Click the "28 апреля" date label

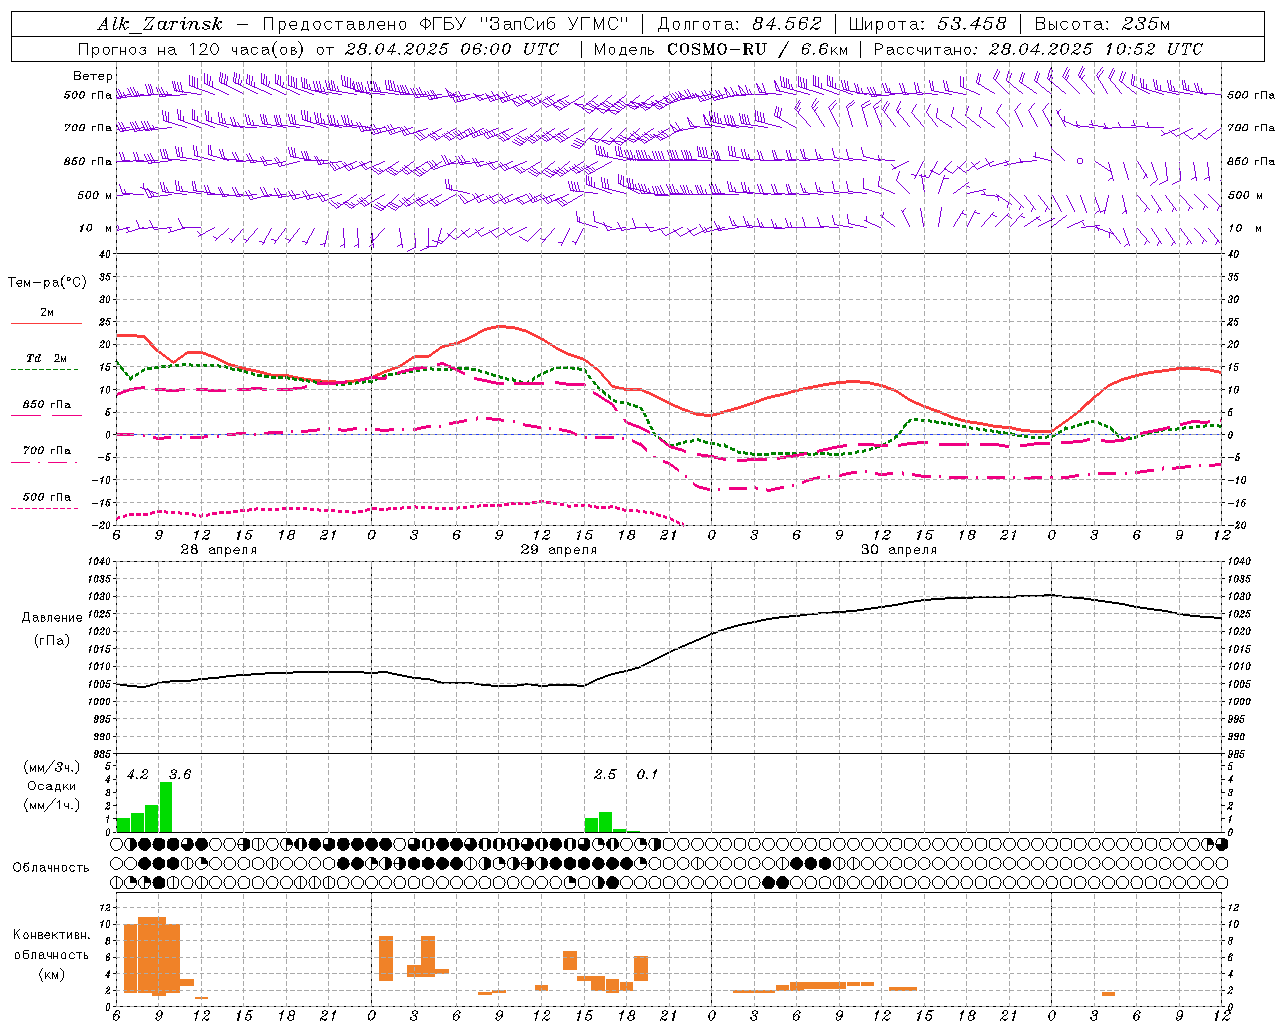click(218, 550)
